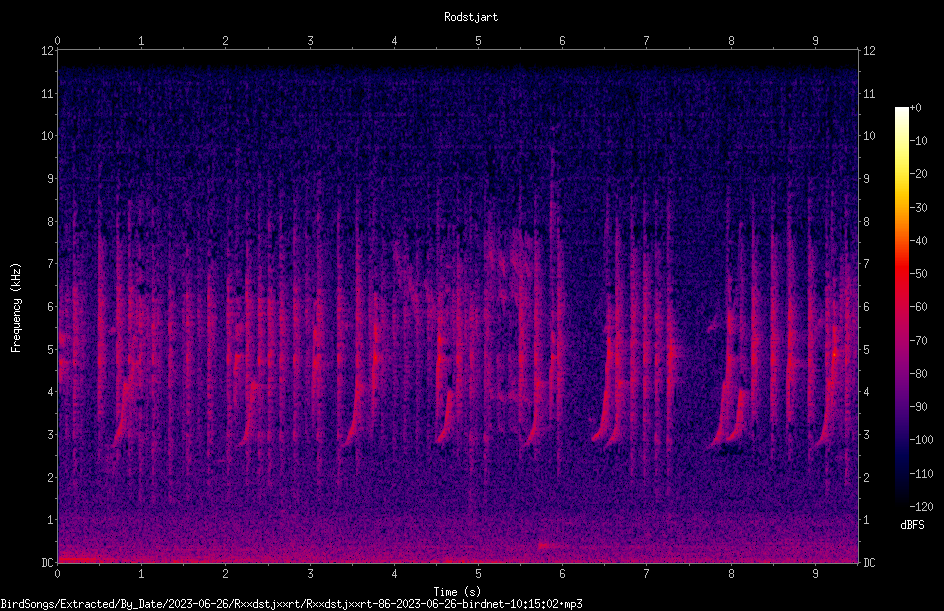
Task: Select the -120 colorbar value
Action: pyautogui.click(x=922, y=507)
